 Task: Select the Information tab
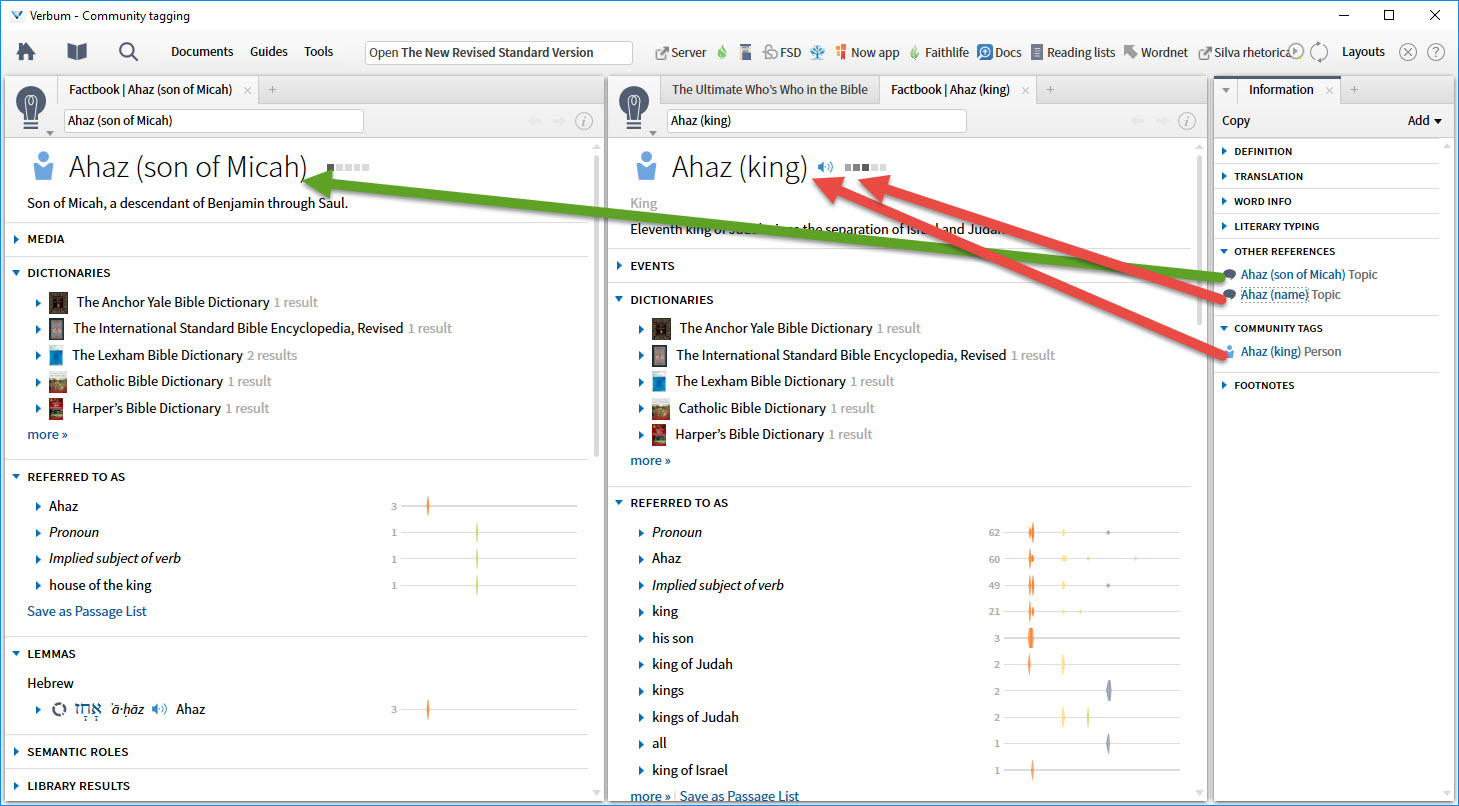point(1281,90)
